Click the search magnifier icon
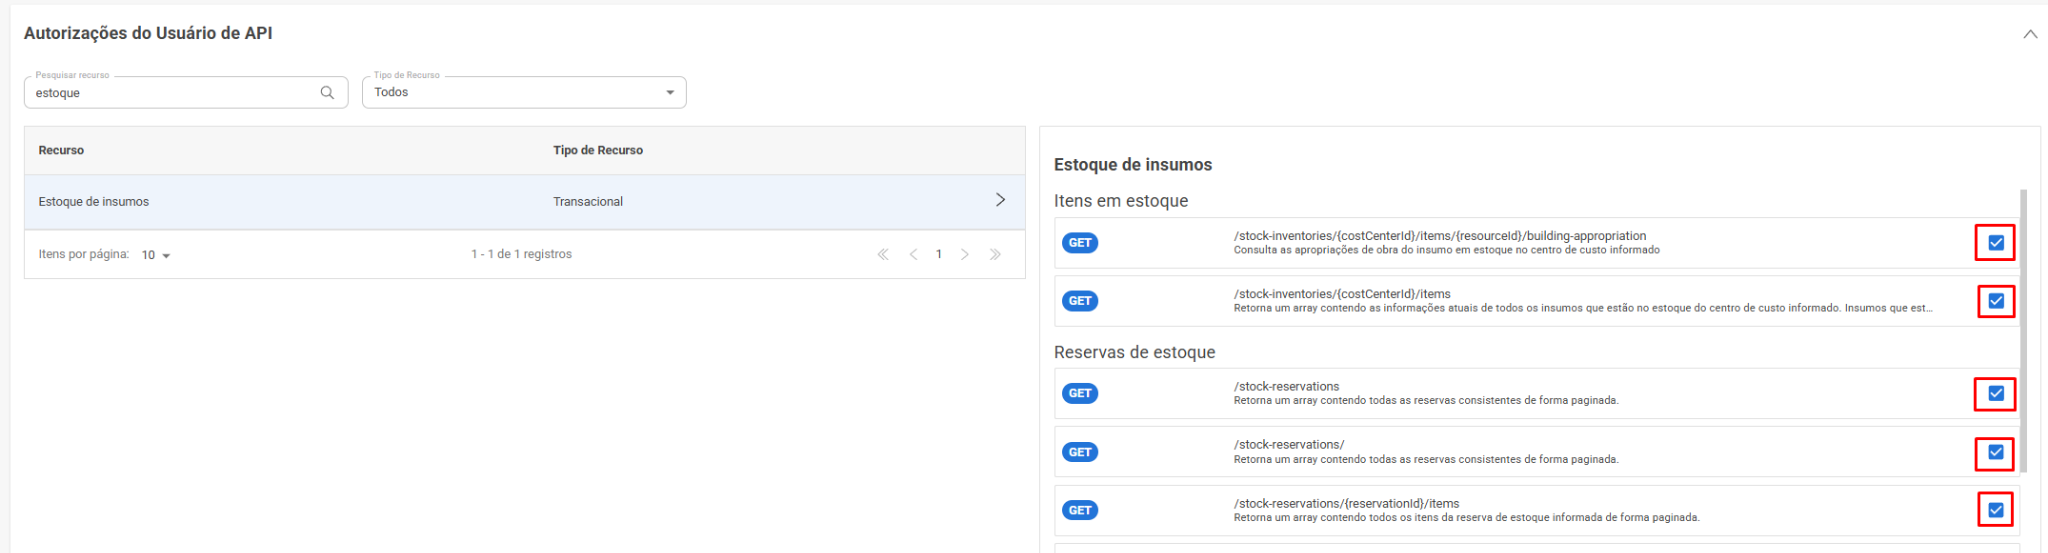Viewport: 2048px width, 553px height. [327, 92]
